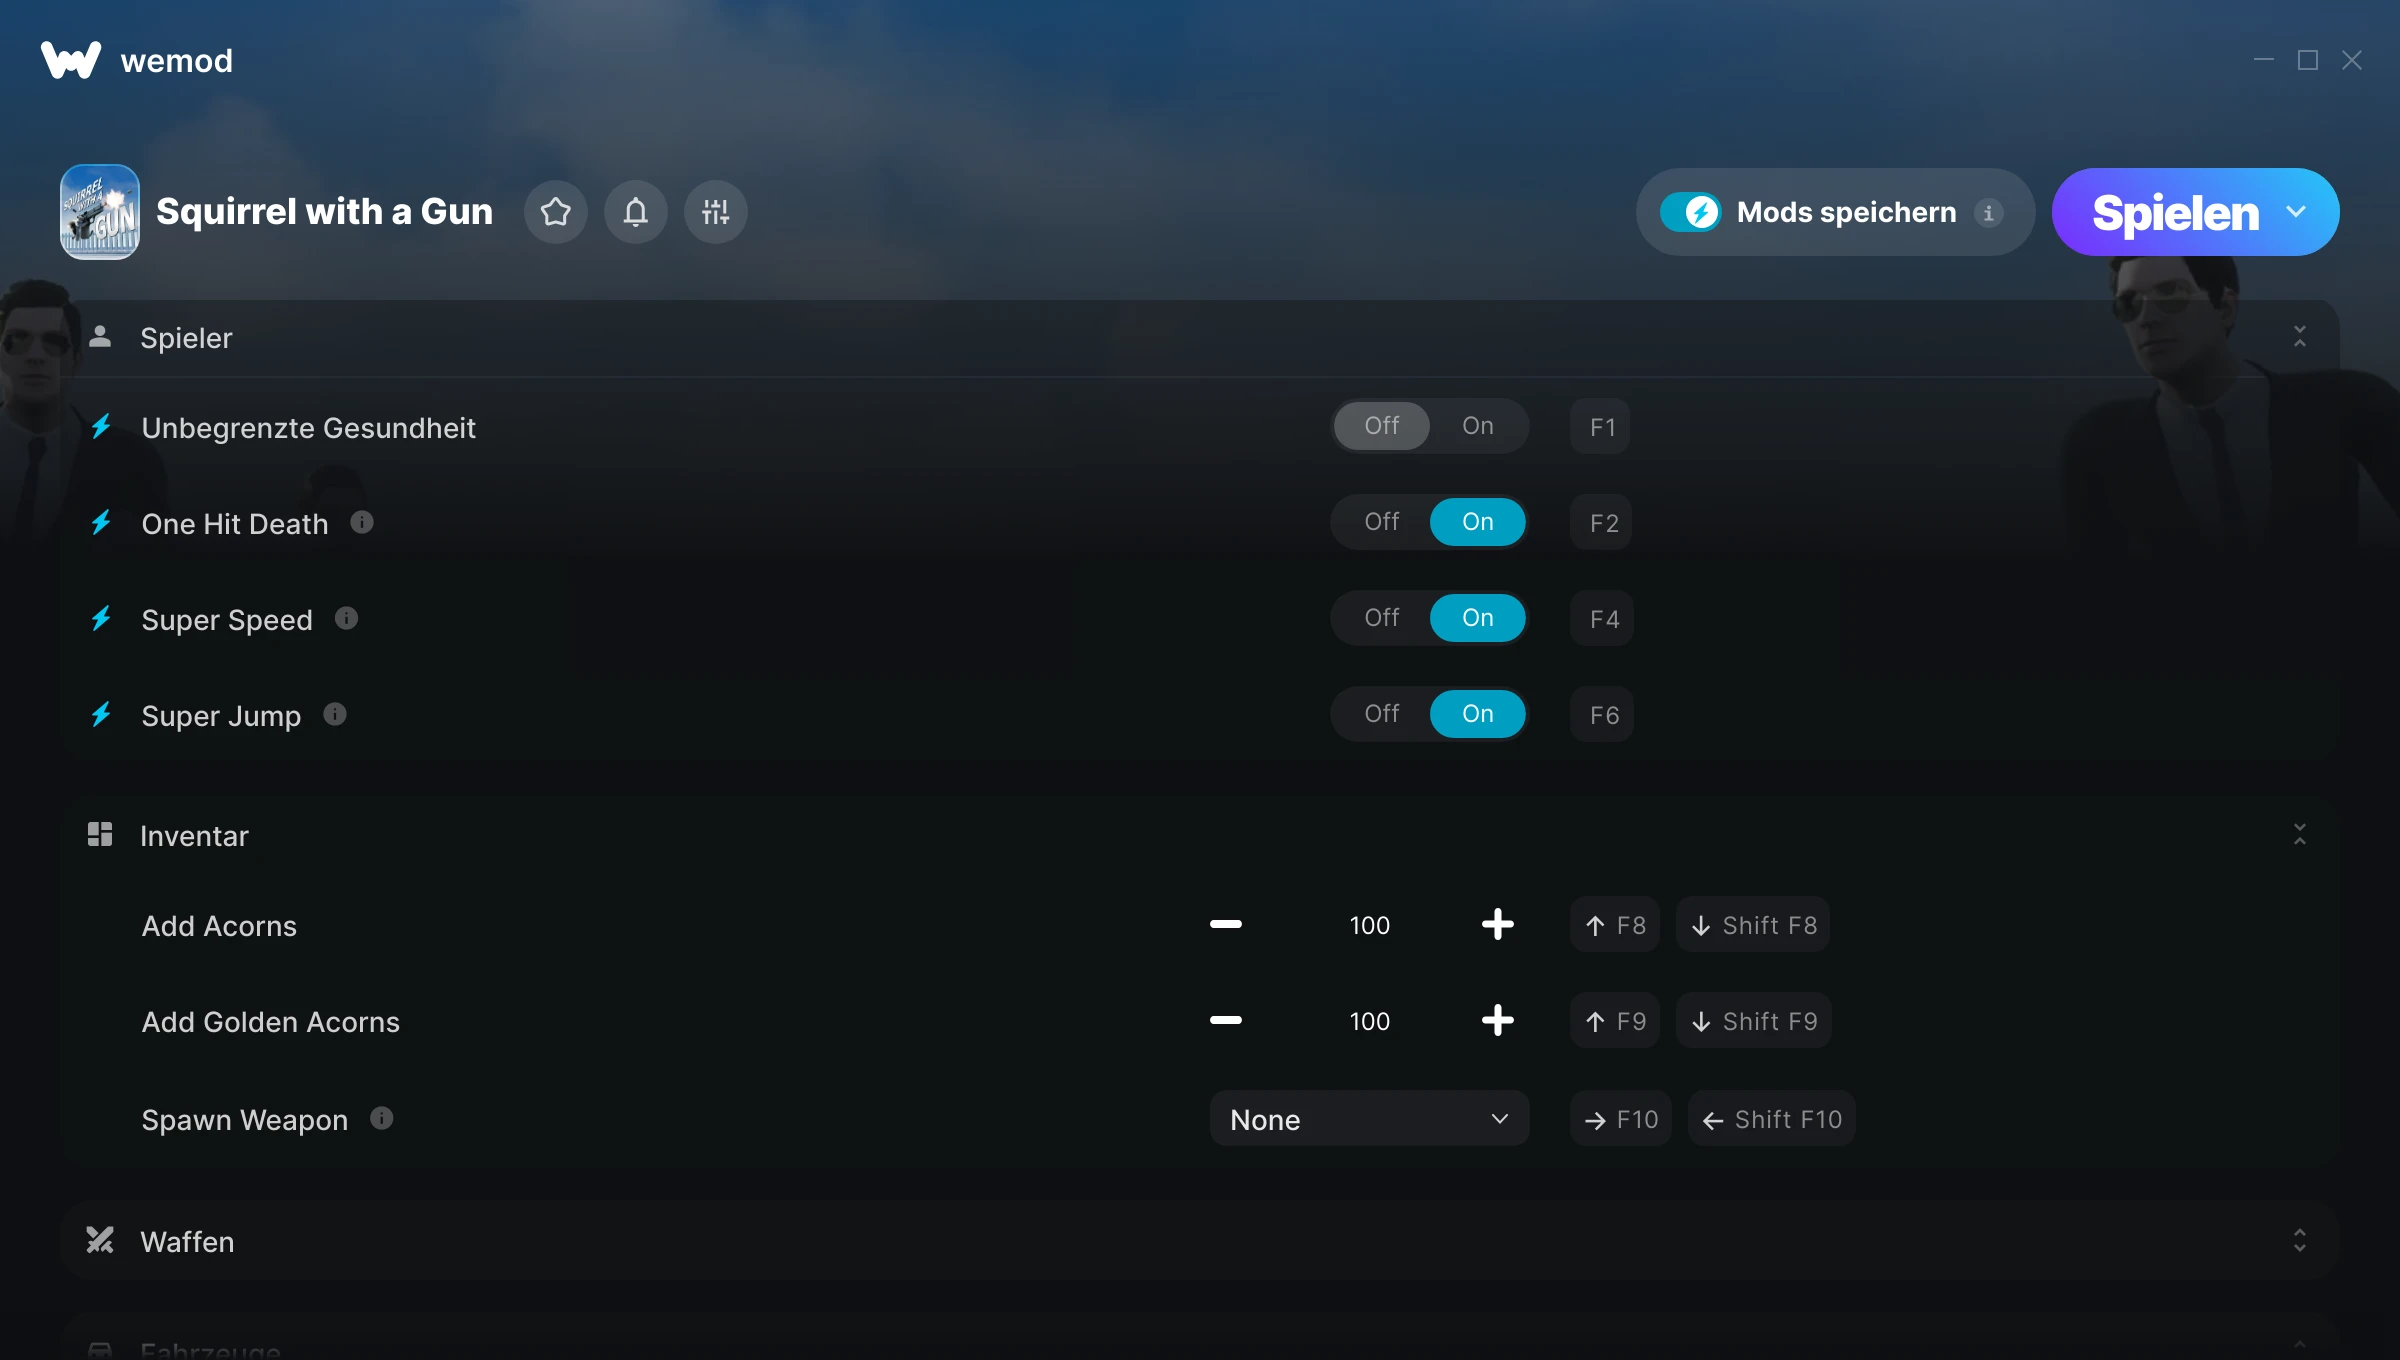The width and height of the screenshot is (2400, 1360).
Task: Turn off Super Jump
Action: pyautogui.click(x=1382, y=714)
